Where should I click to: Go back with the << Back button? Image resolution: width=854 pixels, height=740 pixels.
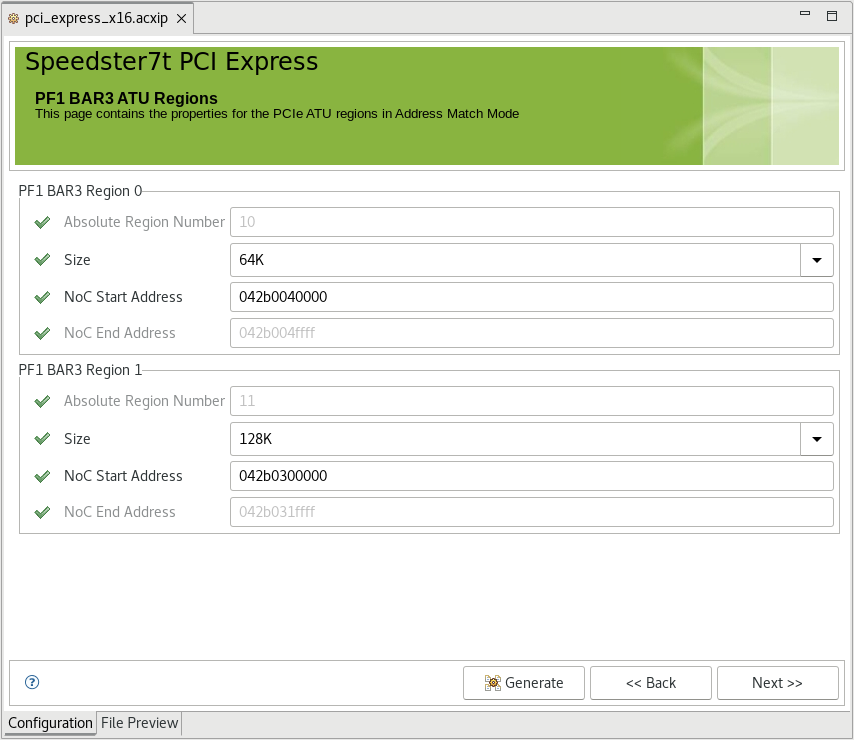(x=650, y=683)
